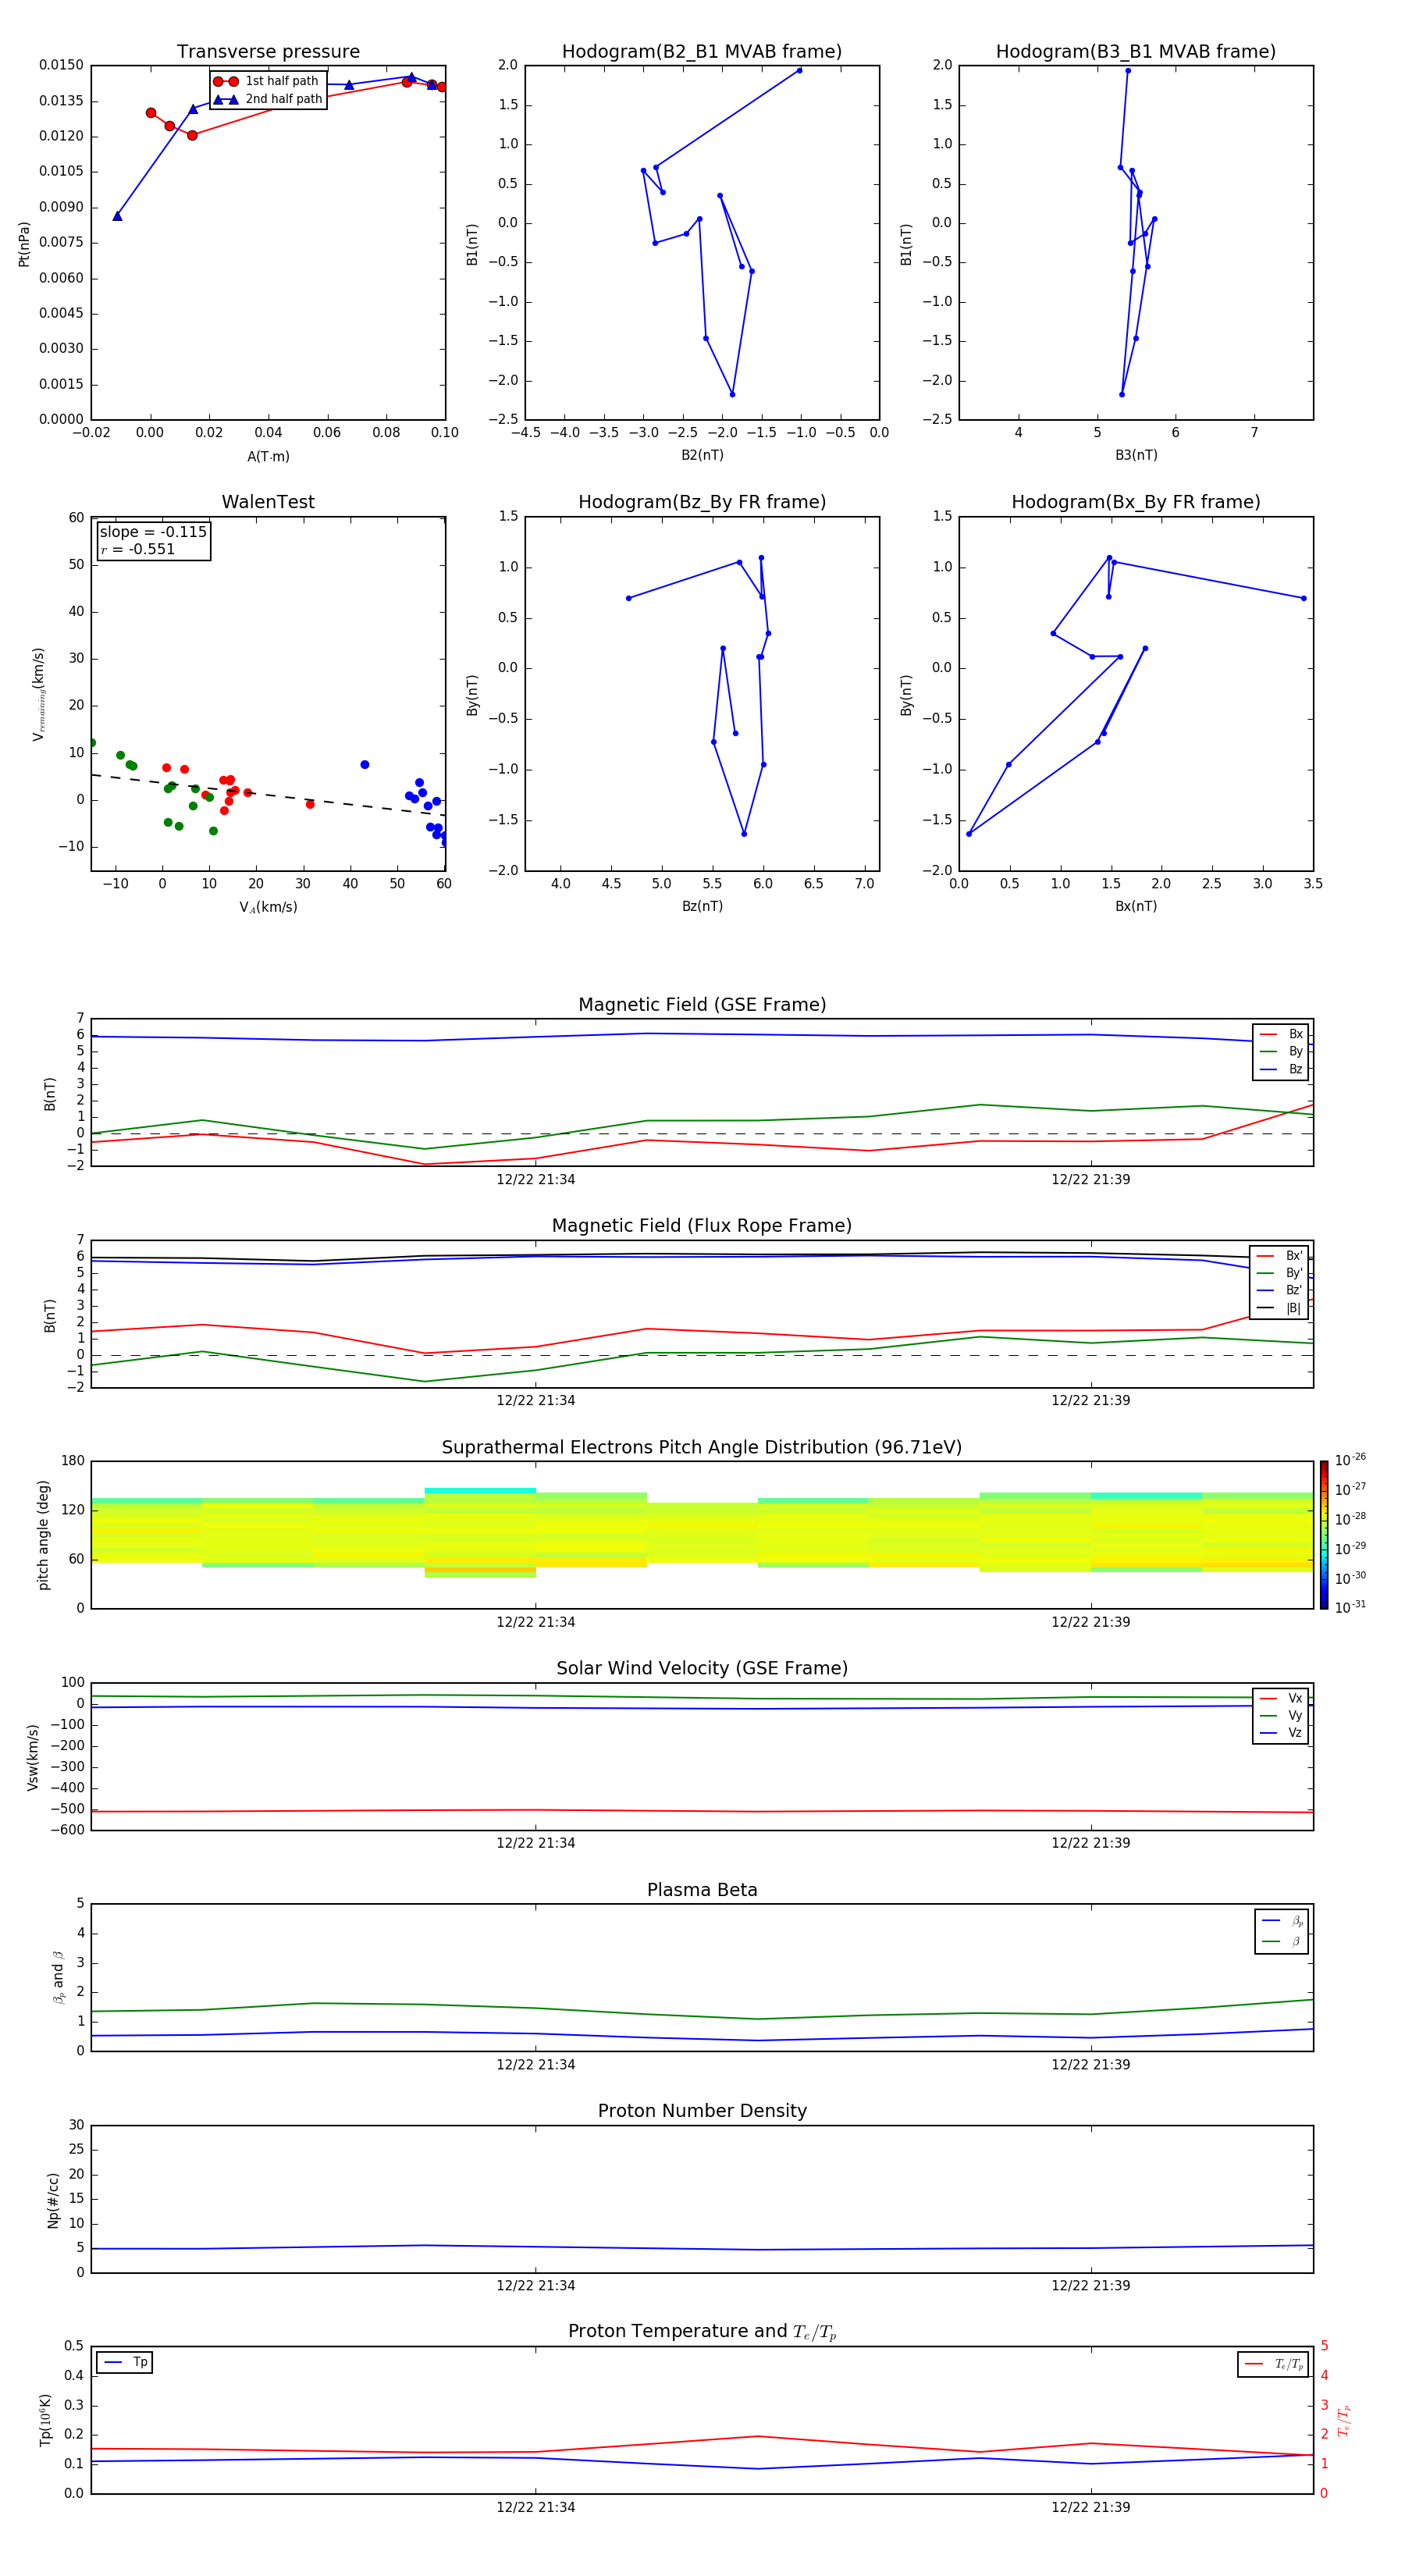Click the 'Proton Temperature and Te/Tp' title
This screenshot has width=1405, height=2576.
click(x=702, y=2332)
